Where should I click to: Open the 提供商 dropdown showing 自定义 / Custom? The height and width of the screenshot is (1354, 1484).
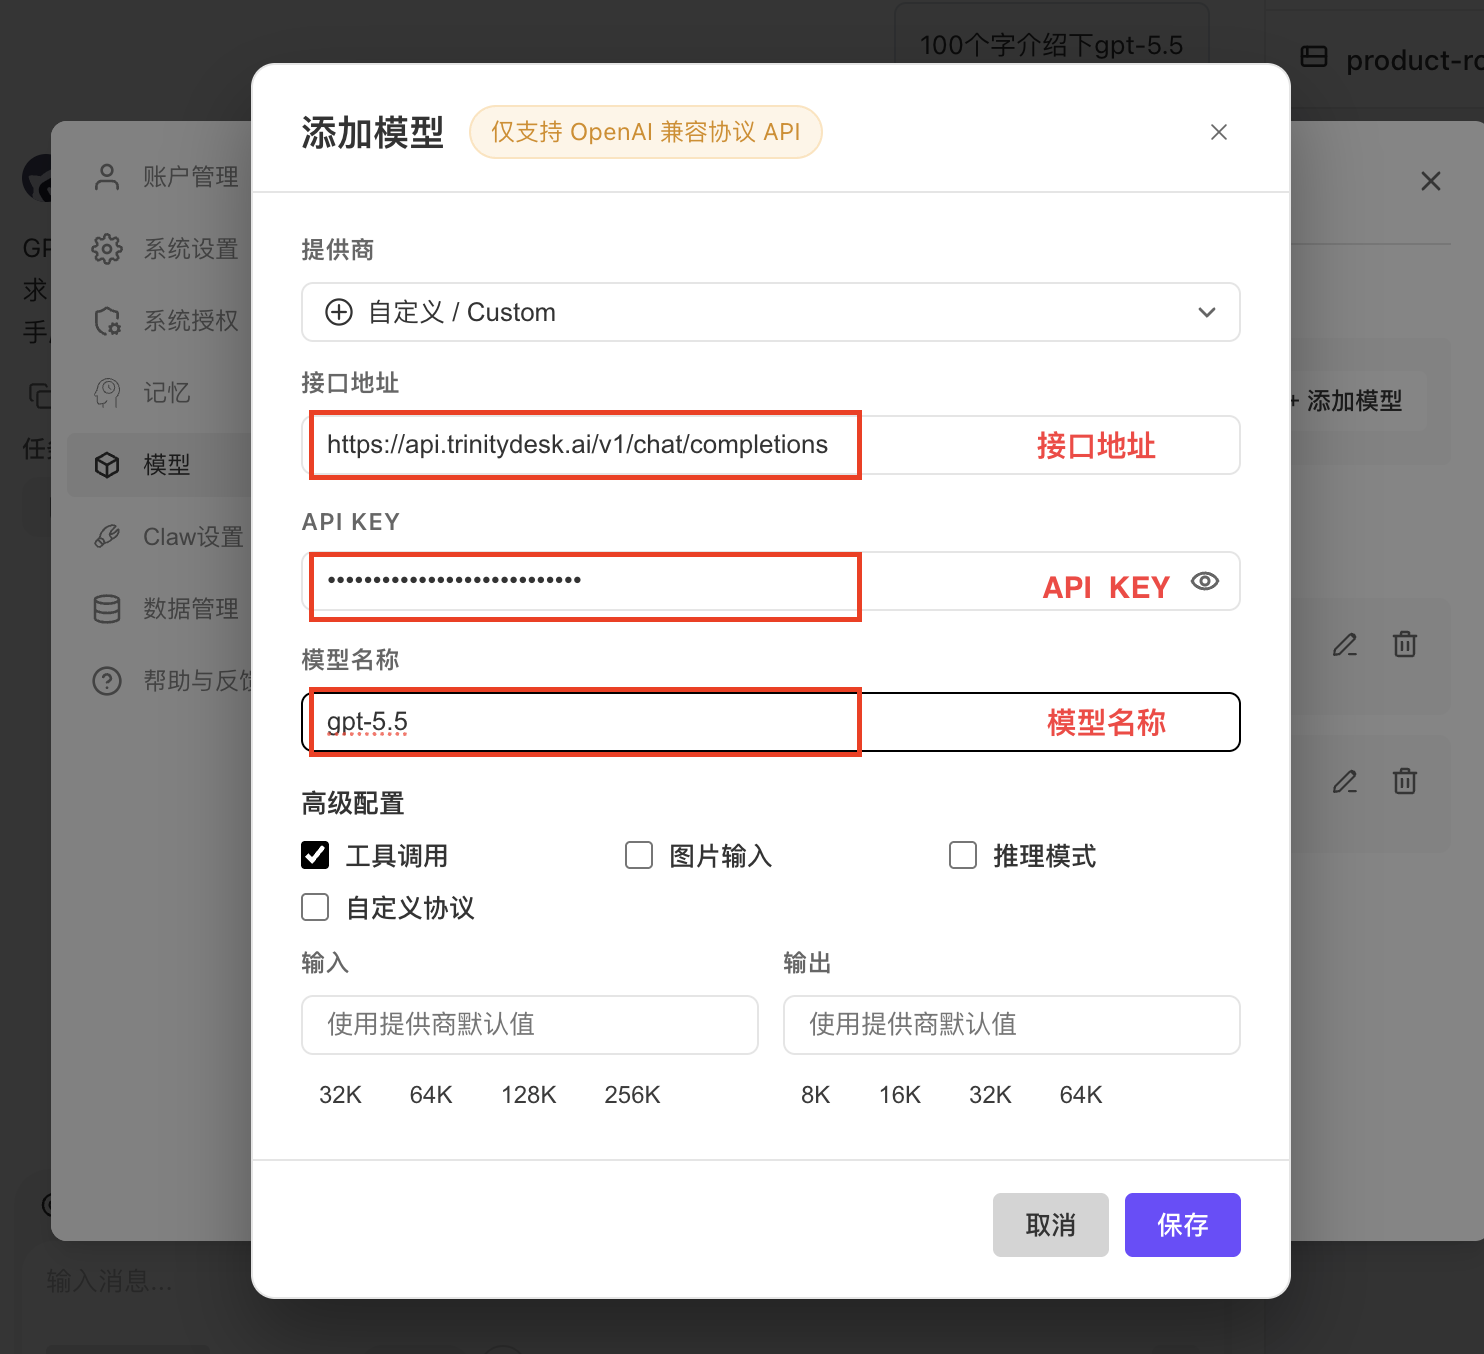(770, 312)
